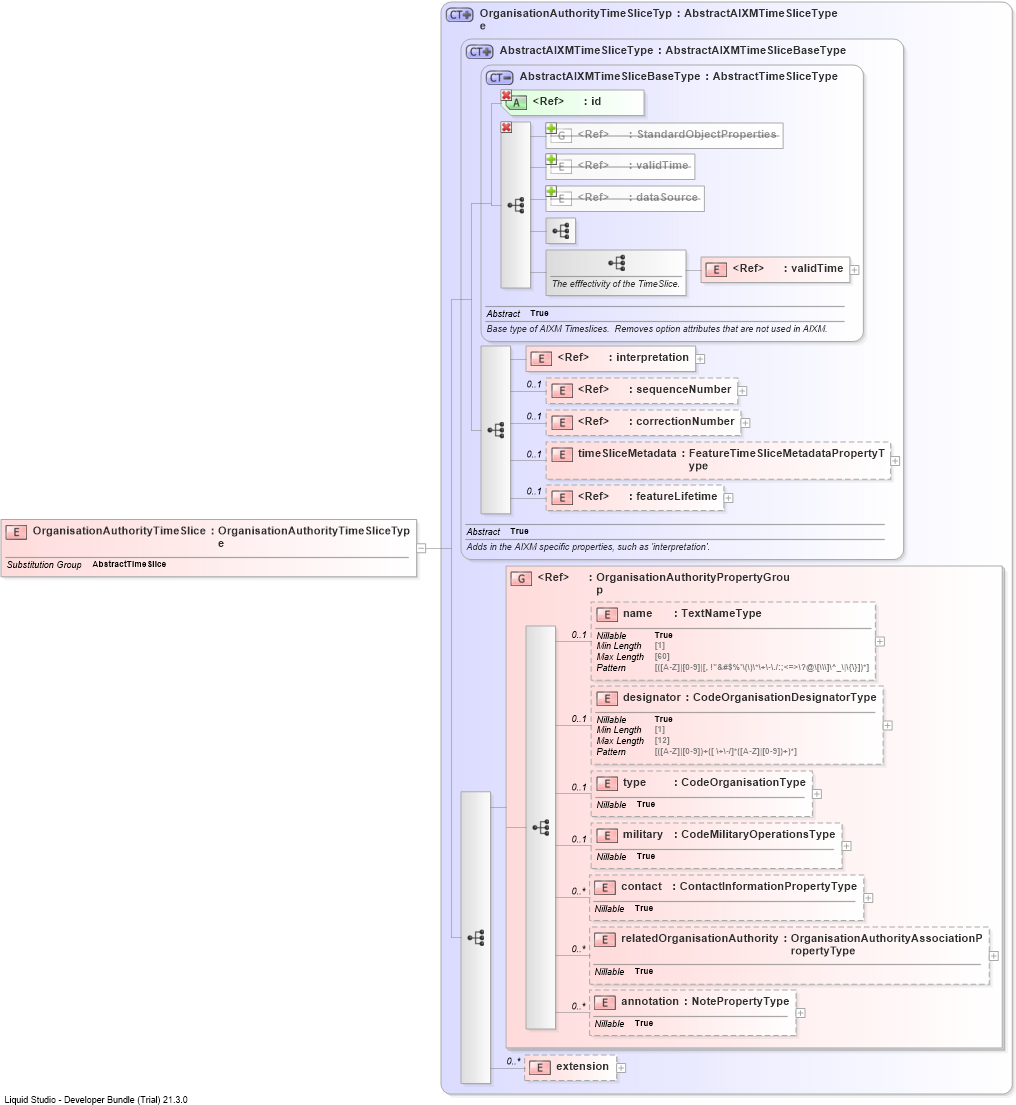Click the E icon of correctionNumber element
Viewport: 1016px width, 1105px height.
pyautogui.click(x=562, y=422)
